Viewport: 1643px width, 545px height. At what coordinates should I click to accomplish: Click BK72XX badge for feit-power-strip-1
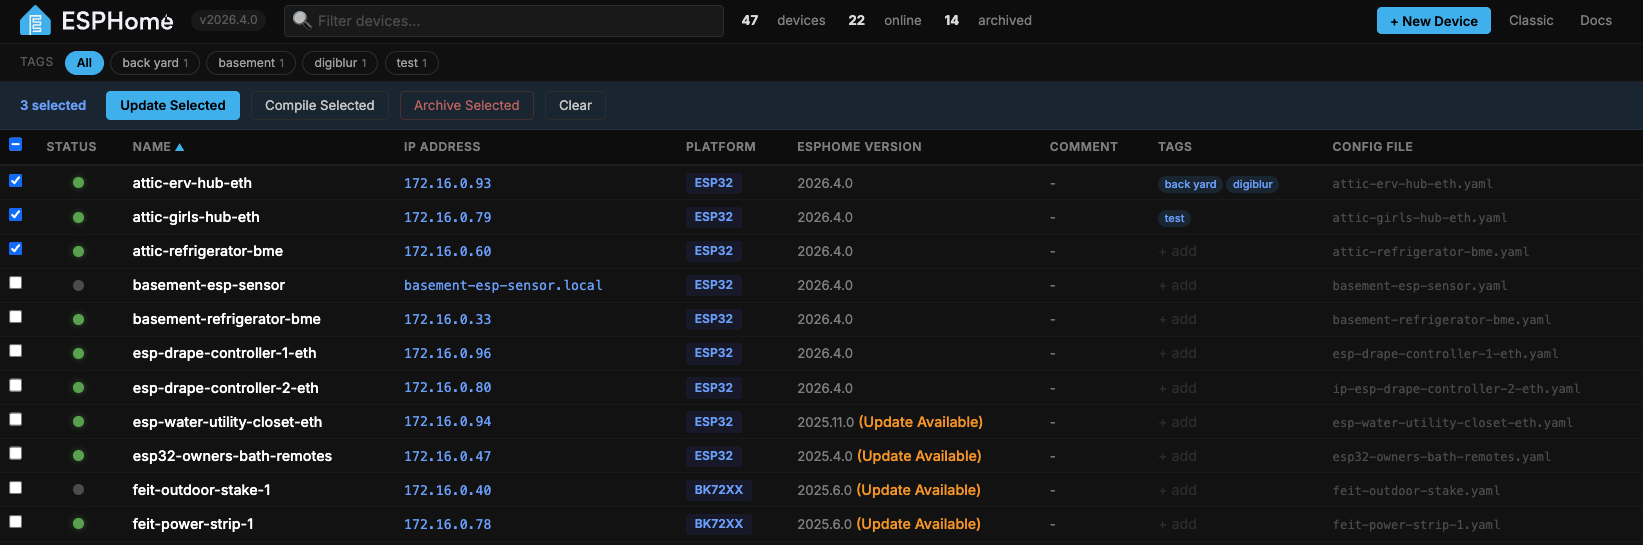[x=719, y=524]
